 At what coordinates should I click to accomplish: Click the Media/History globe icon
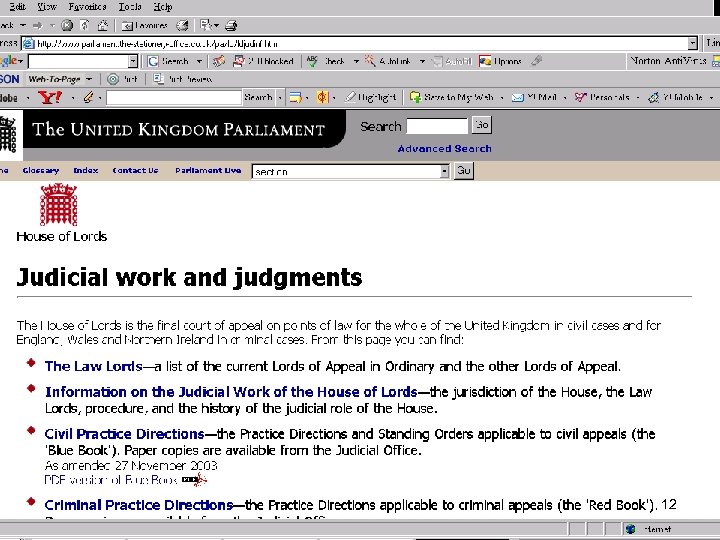tap(183, 26)
